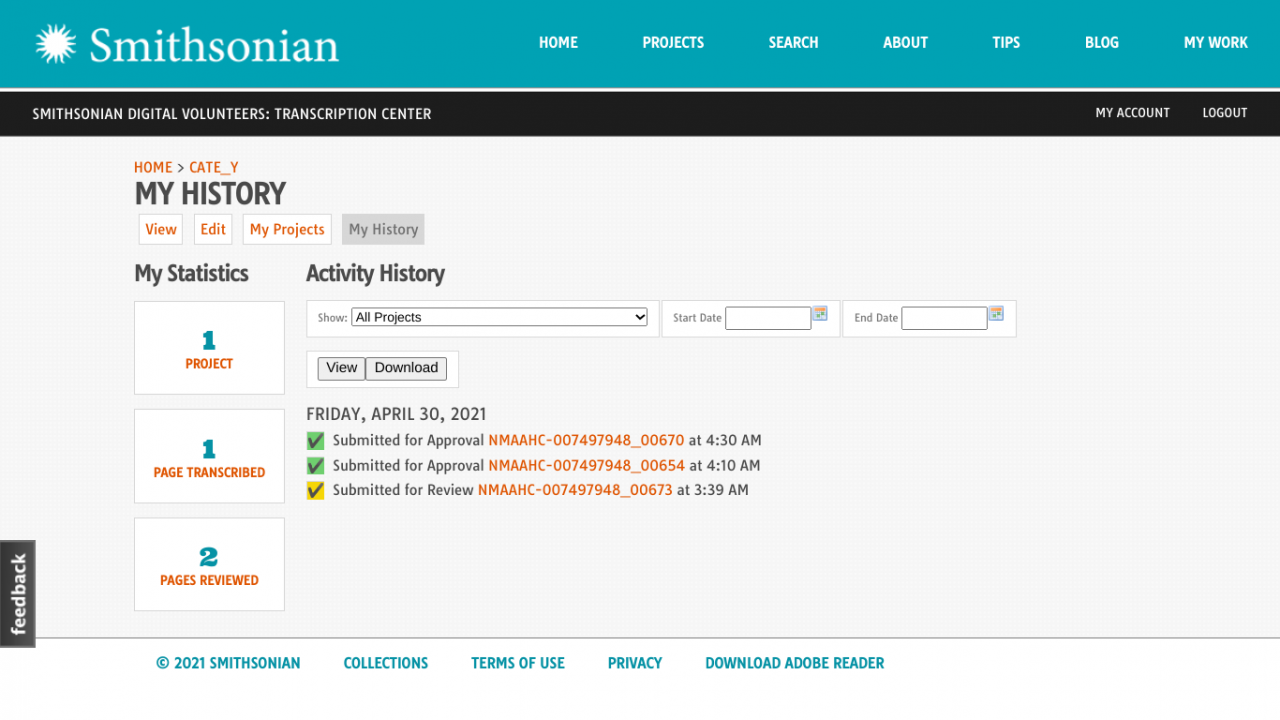The width and height of the screenshot is (1280, 720).
Task: Click the Activity History heading
Action: click(x=375, y=274)
